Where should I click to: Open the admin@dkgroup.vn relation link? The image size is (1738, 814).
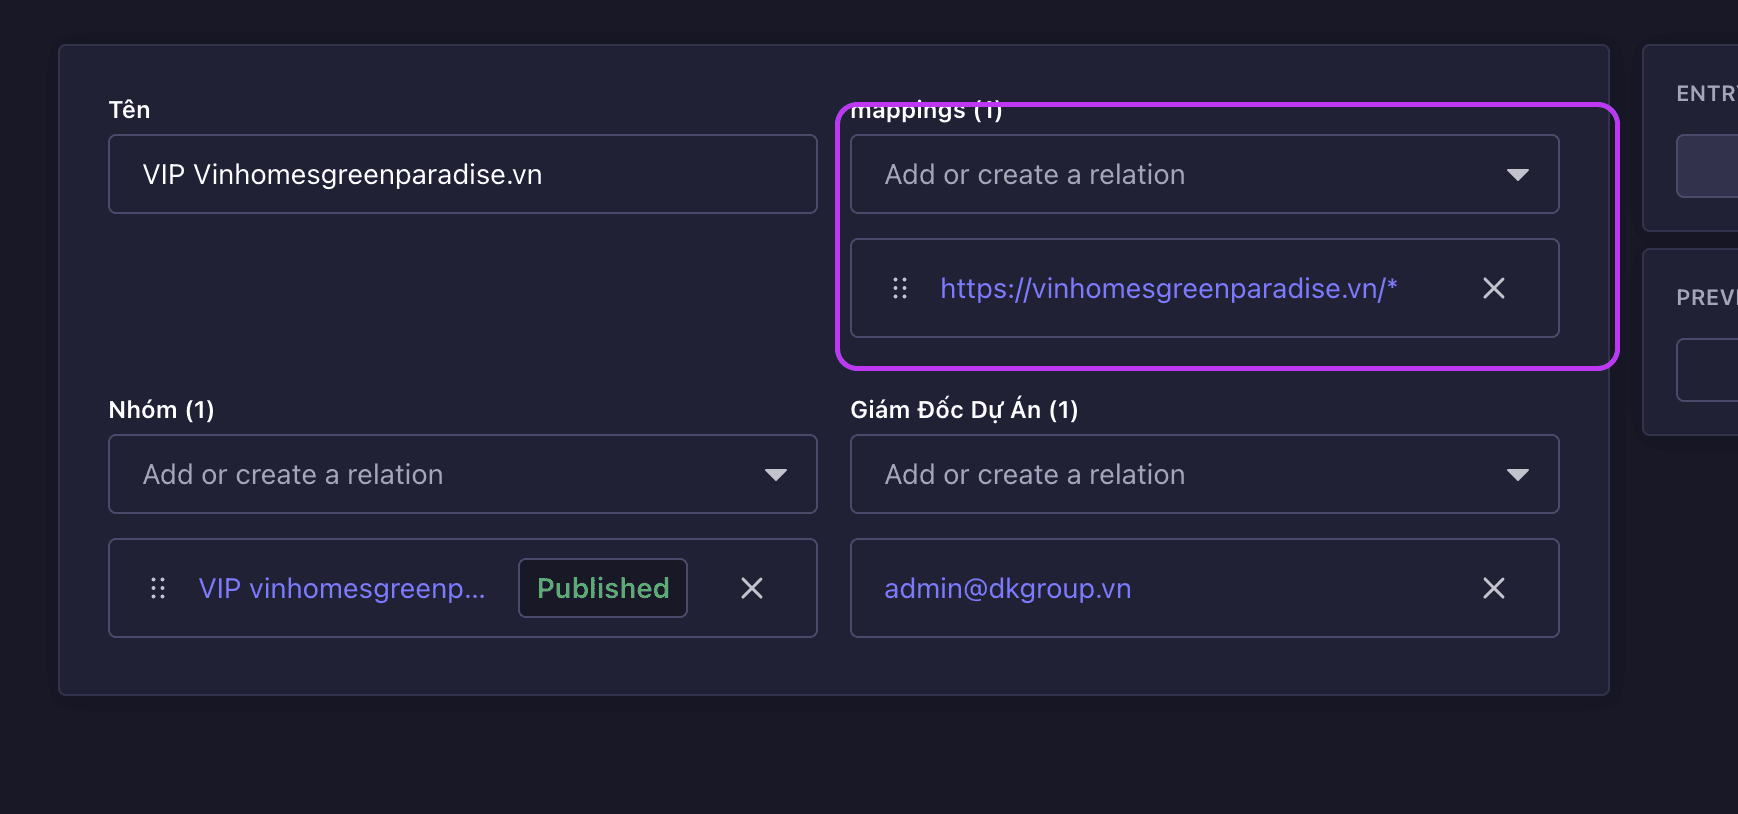[x=1007, y=588]
